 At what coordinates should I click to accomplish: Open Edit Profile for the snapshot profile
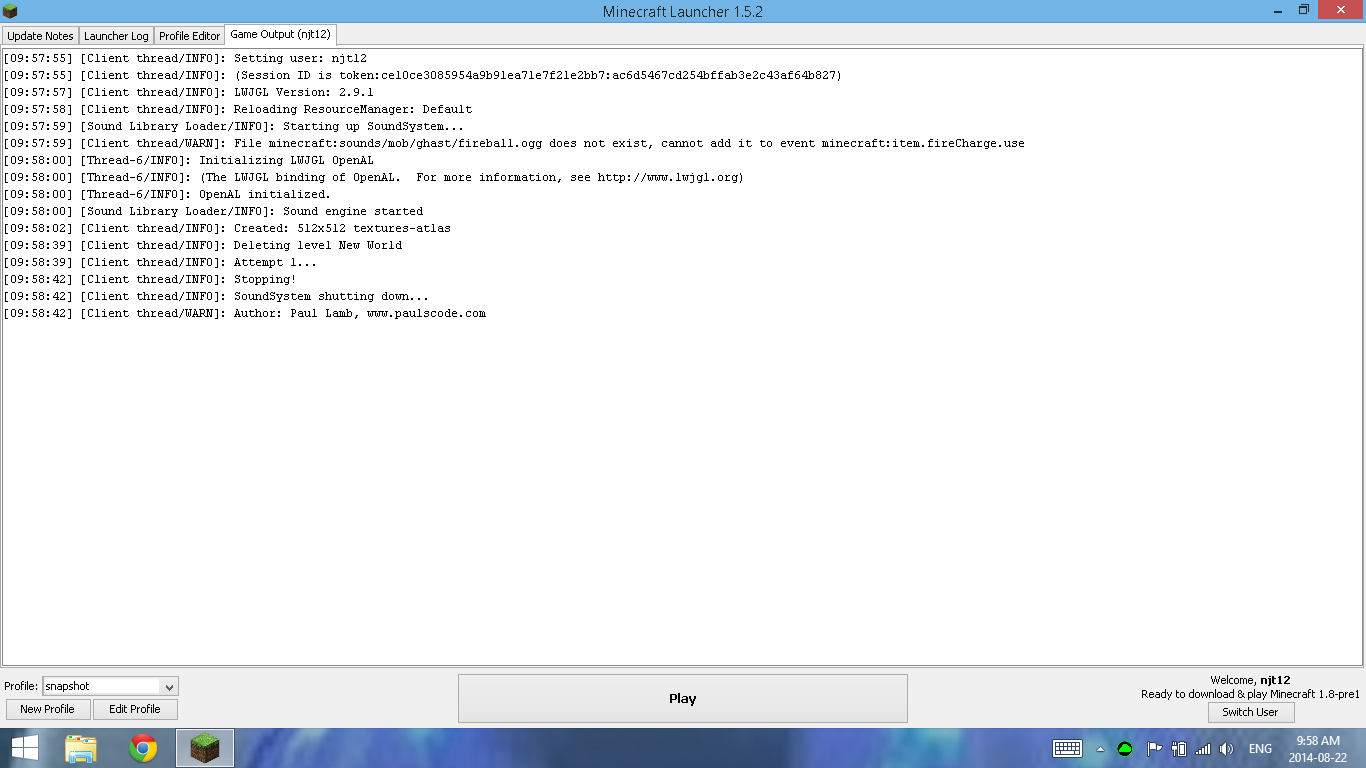tap(135, 709)
